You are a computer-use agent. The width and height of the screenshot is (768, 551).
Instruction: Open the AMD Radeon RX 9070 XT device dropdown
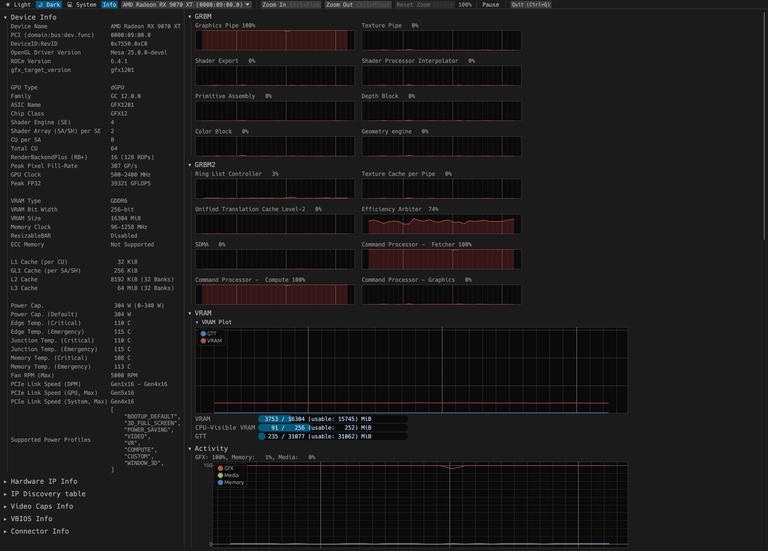coord(186,4)
